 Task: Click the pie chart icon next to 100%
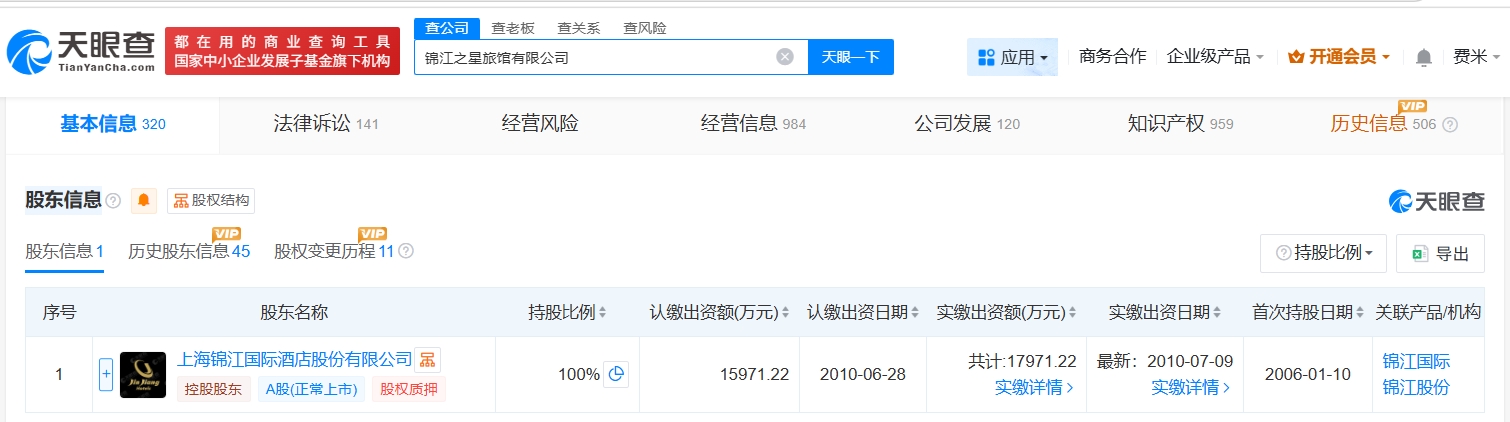click(616, 374)
